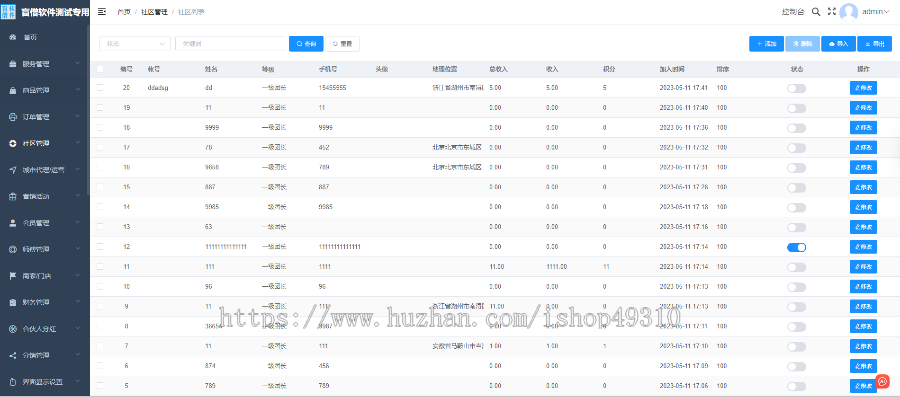Click the 删除 delete button

(x=802, y=44)
